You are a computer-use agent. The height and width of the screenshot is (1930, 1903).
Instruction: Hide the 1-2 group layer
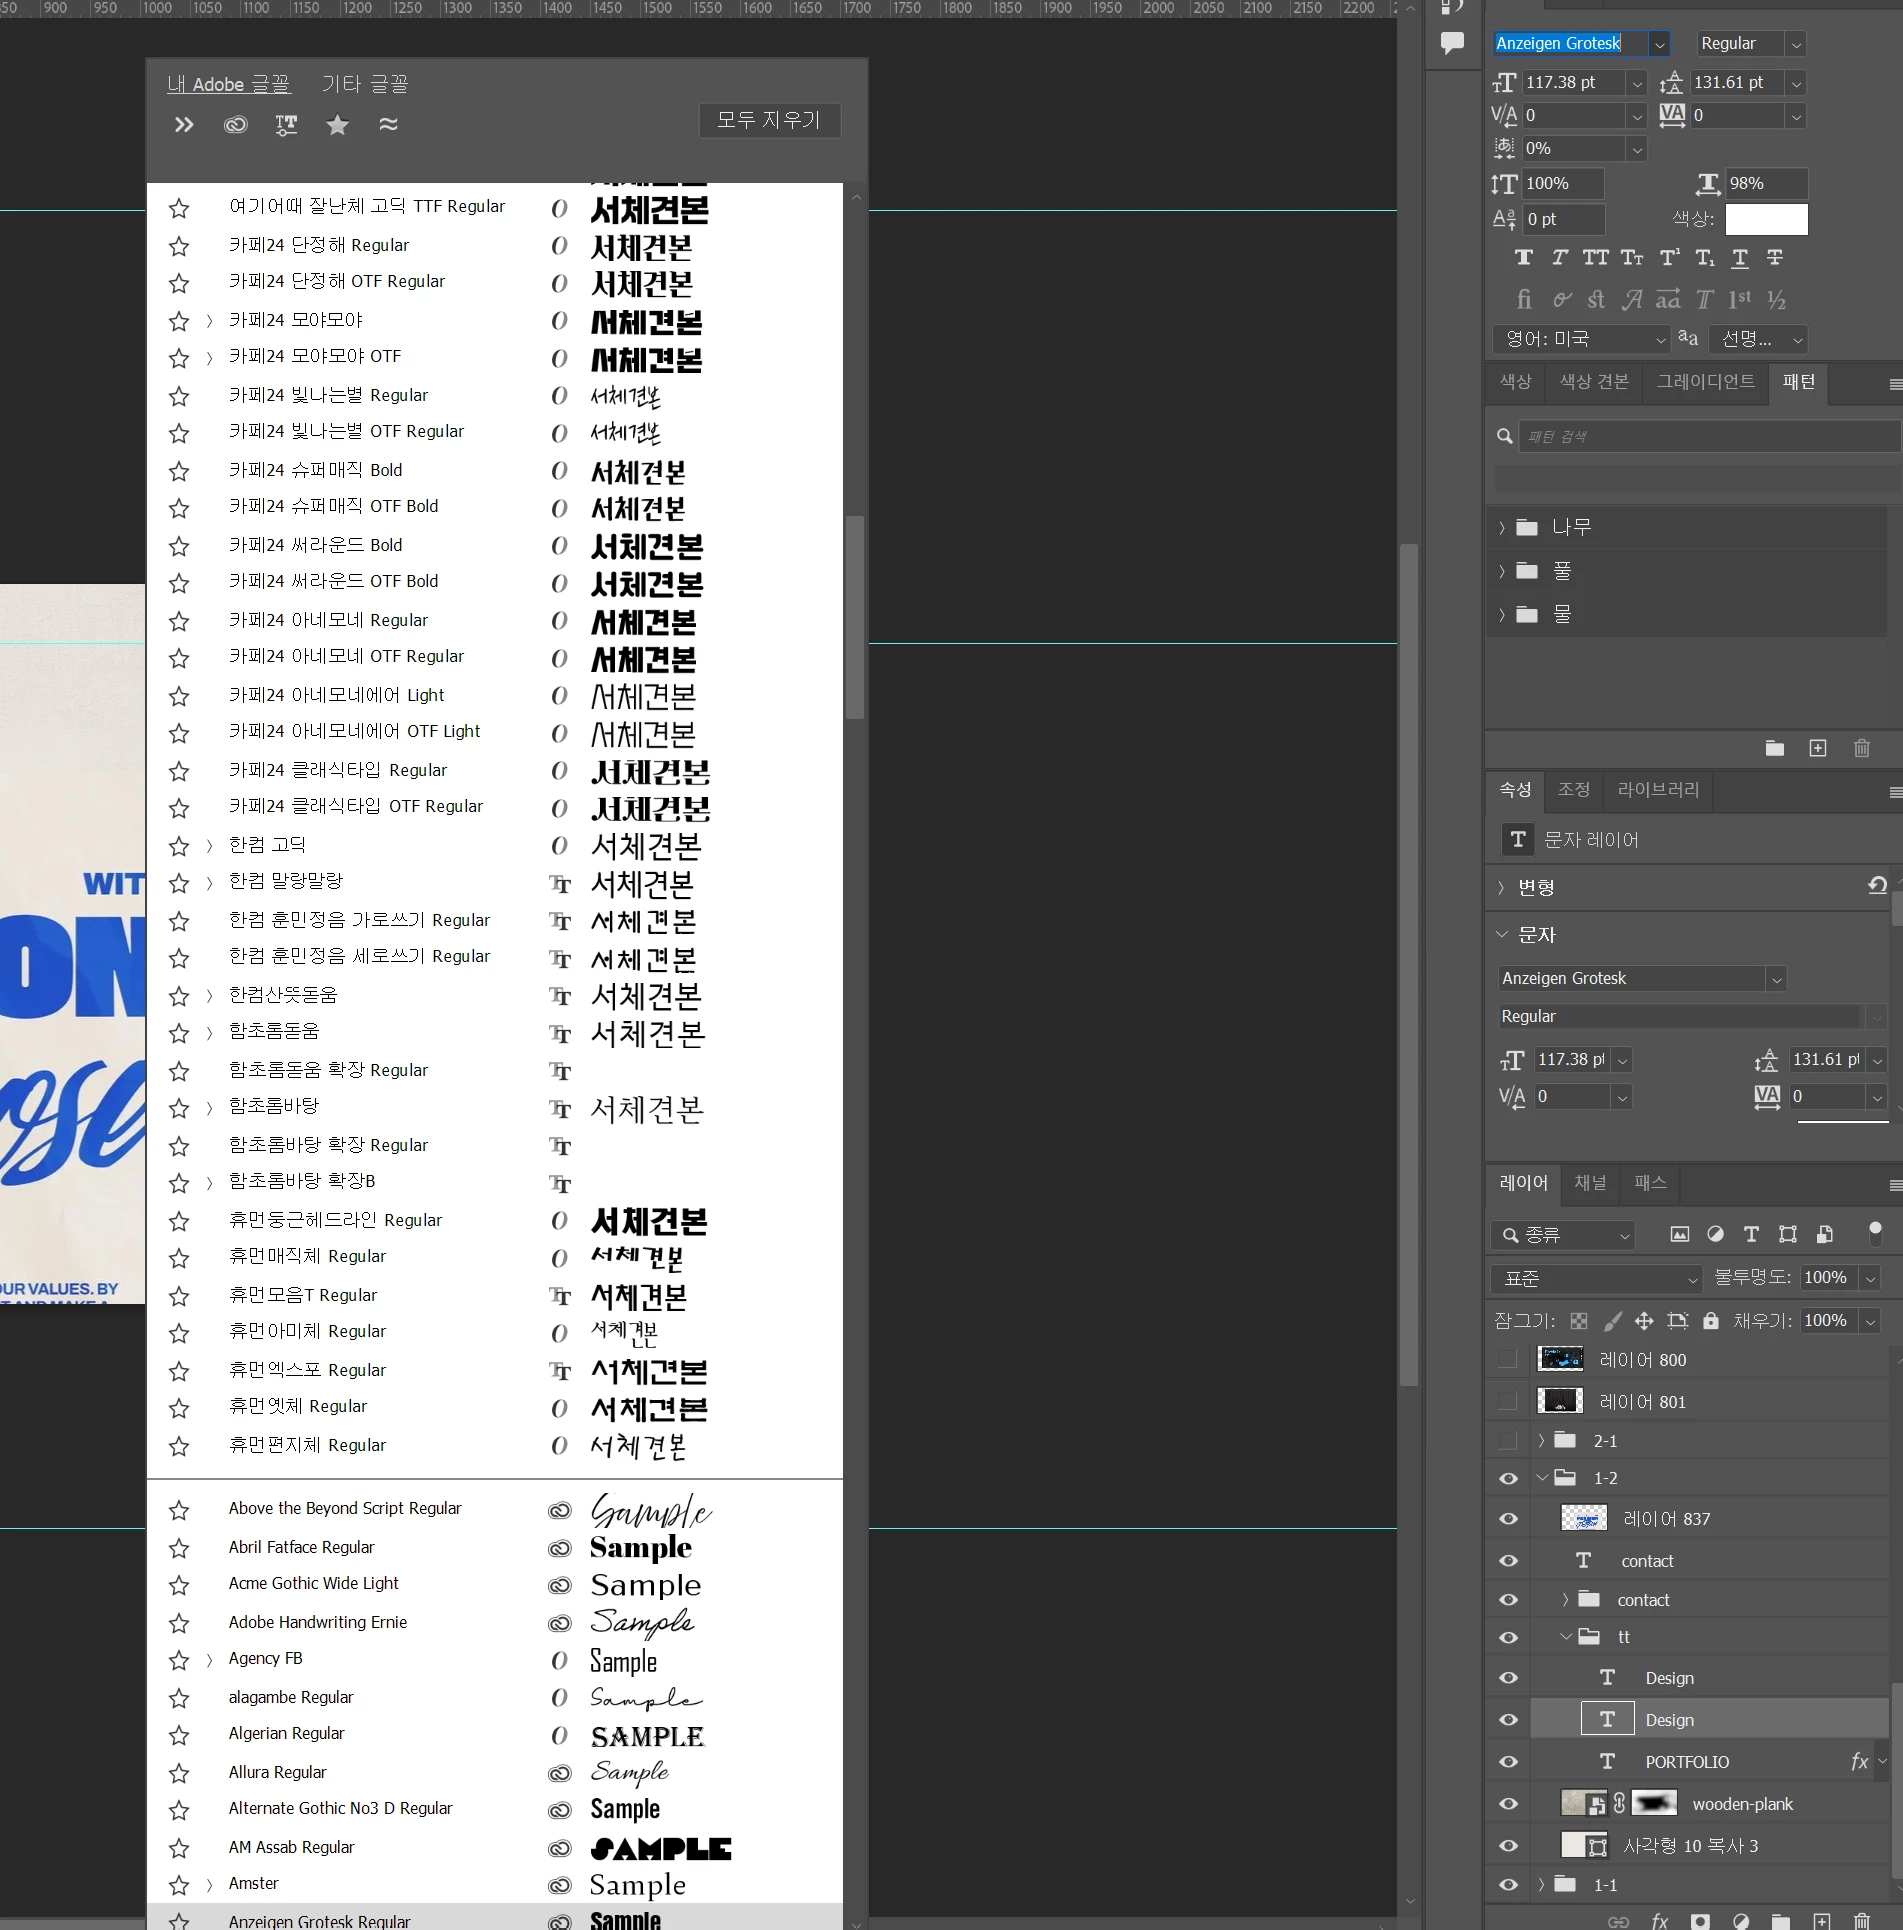[1509, 1478]
